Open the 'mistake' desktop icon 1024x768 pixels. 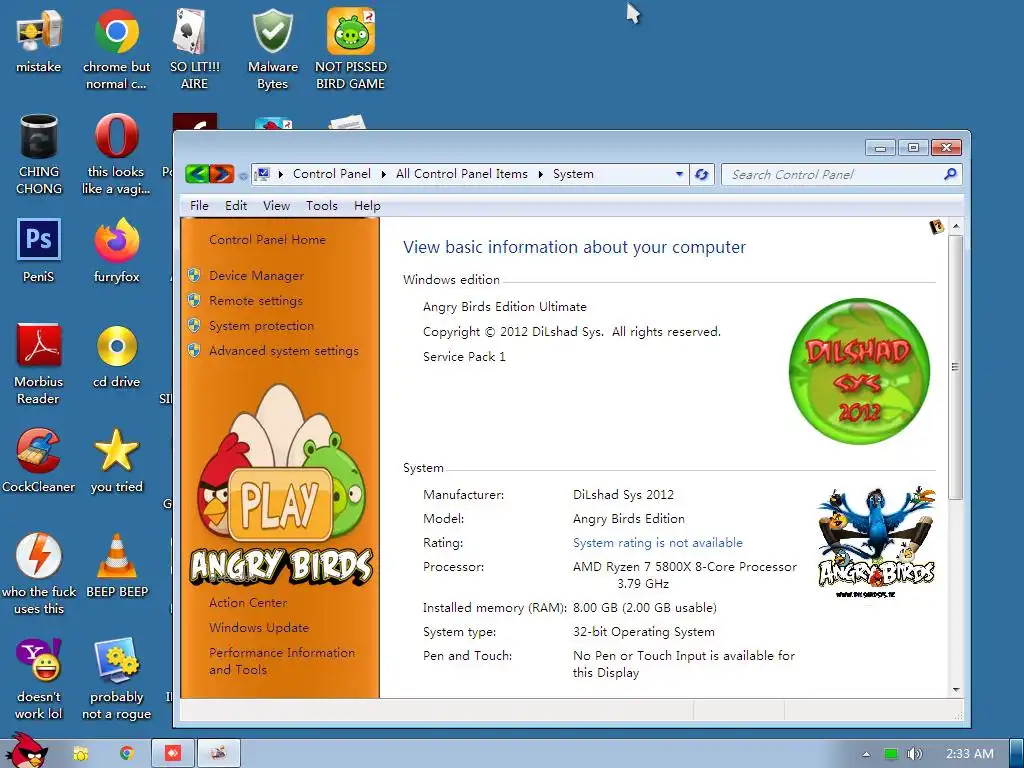[39, 40]
